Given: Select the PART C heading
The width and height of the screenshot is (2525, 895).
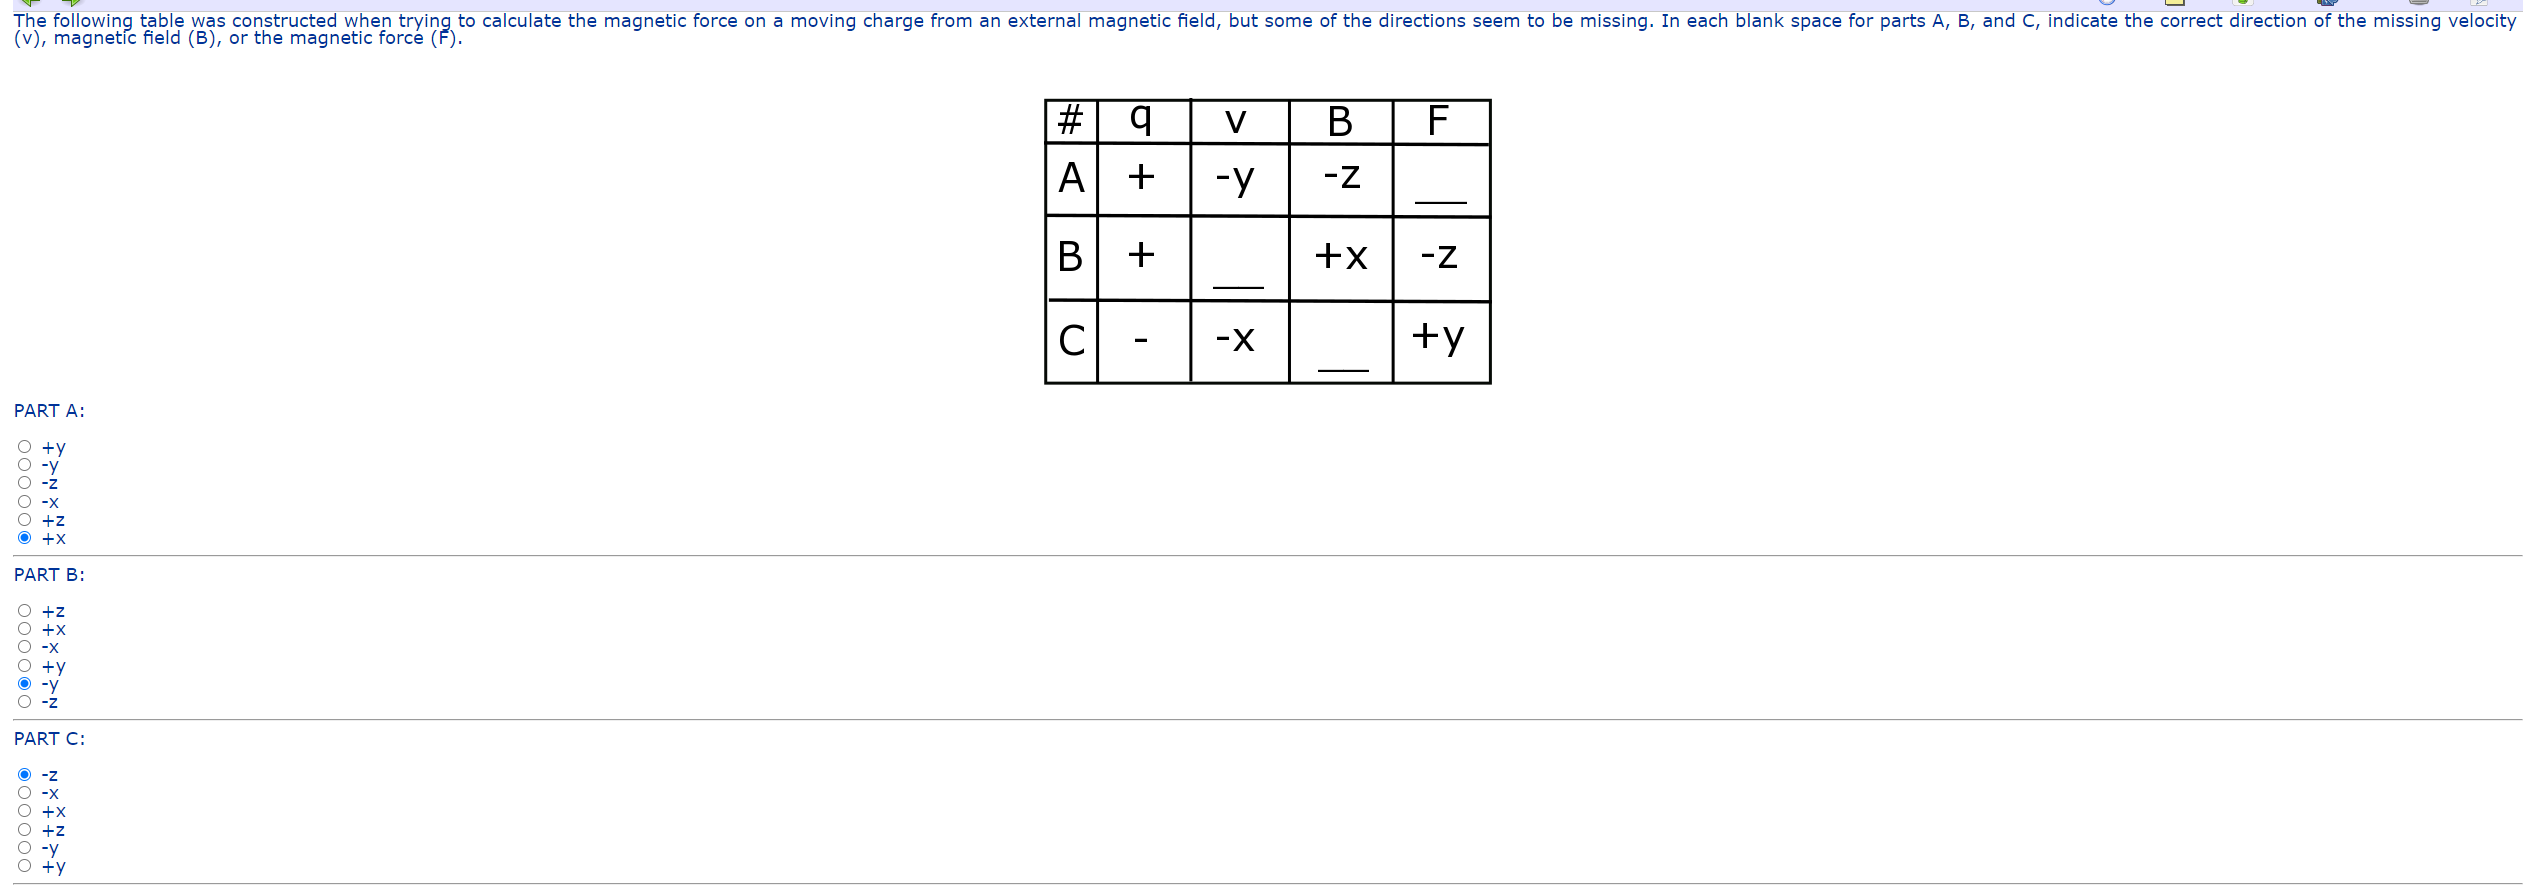Looking at the screenshot, I should 48,738.
